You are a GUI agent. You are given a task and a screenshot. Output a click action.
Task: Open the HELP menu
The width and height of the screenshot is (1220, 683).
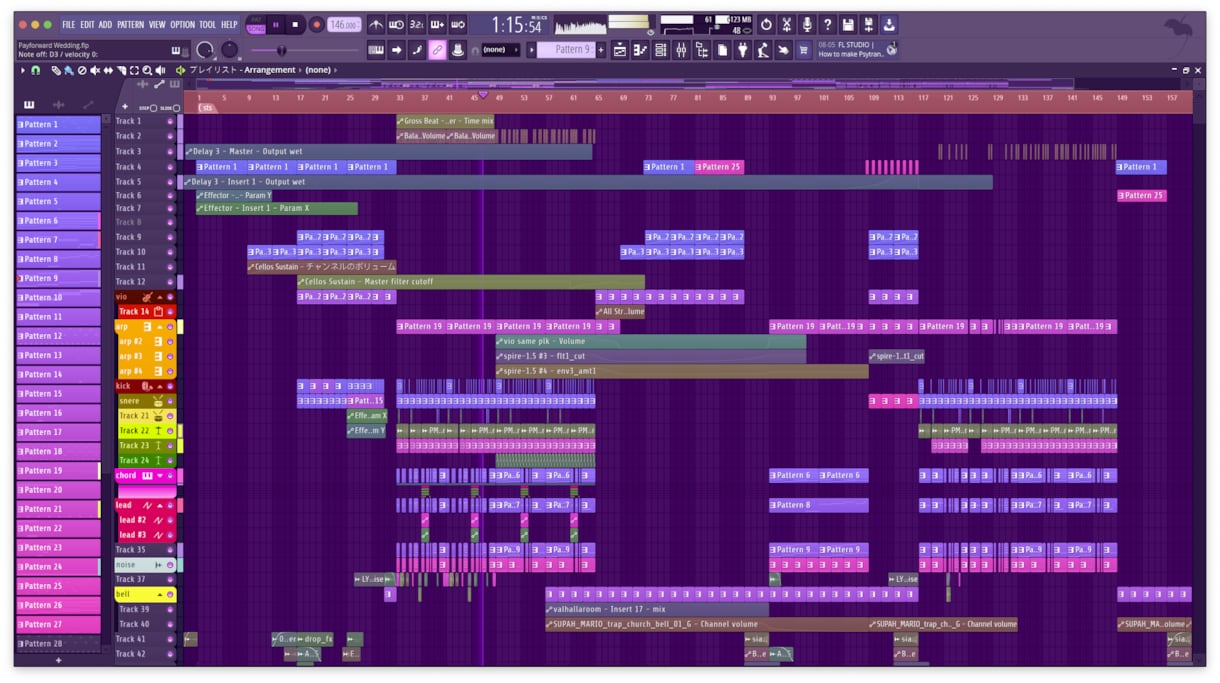(x=229, y=25)
